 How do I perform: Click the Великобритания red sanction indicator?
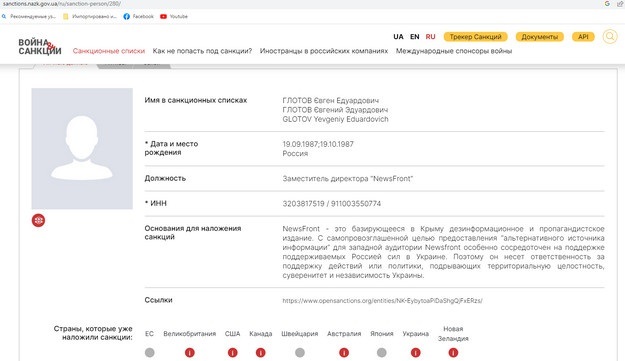coord(190,353)
